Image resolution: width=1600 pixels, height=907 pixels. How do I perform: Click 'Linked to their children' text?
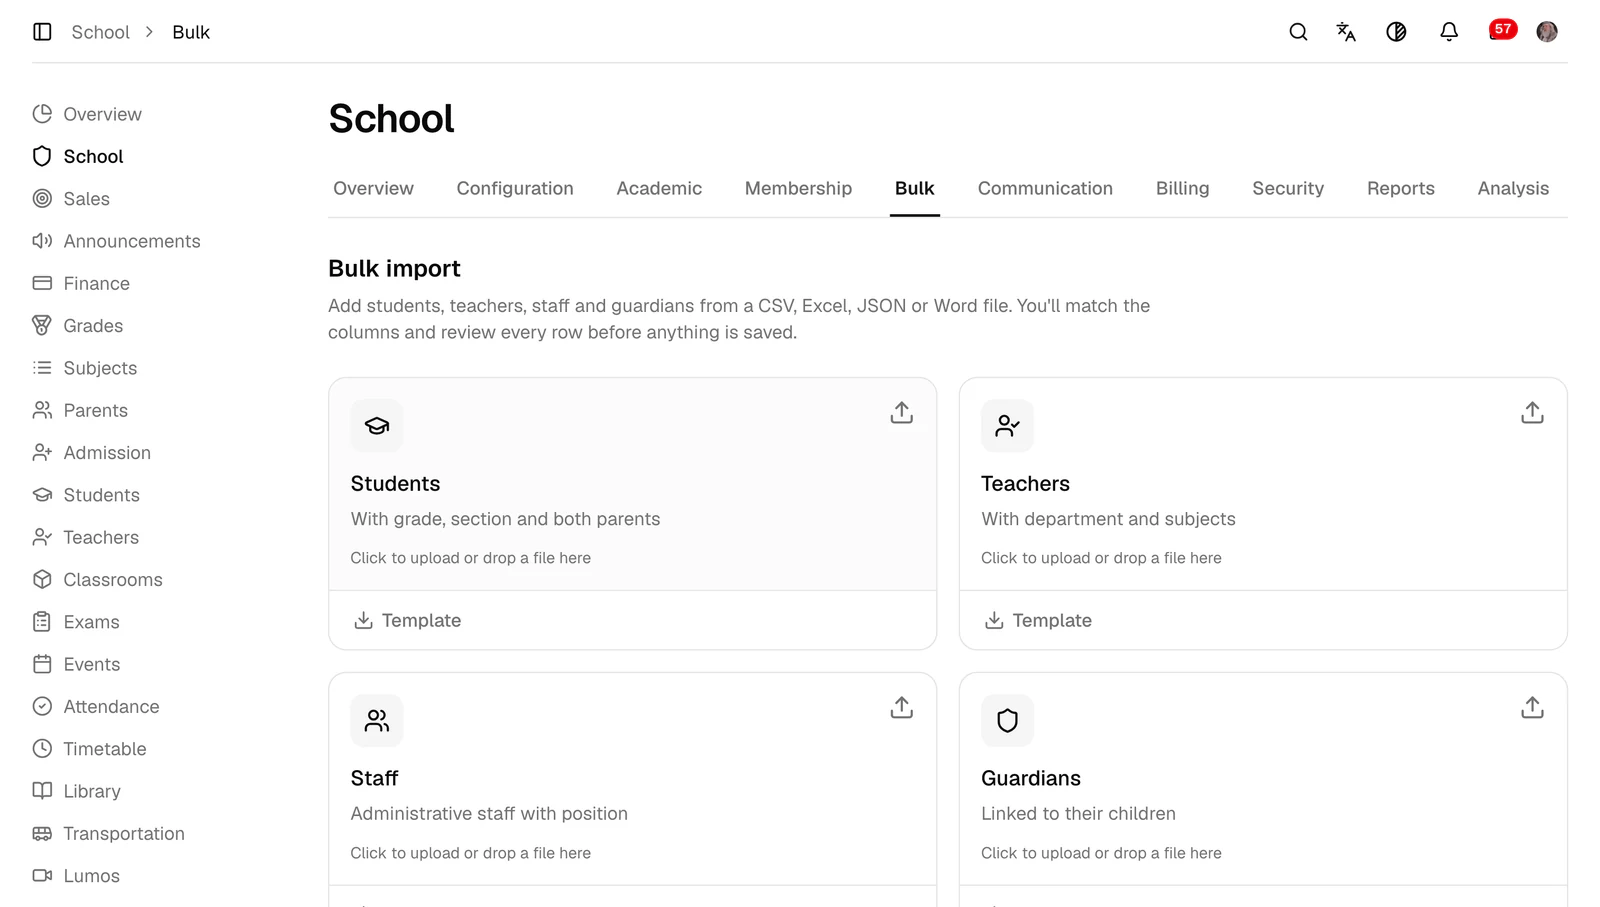click(1078, 814)
